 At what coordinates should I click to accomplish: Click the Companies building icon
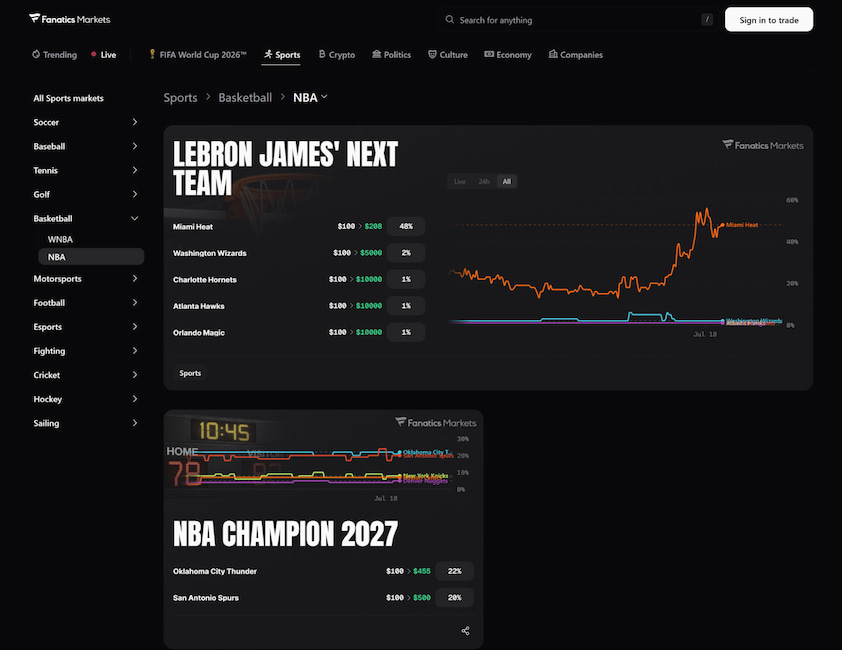click(553, 54)
